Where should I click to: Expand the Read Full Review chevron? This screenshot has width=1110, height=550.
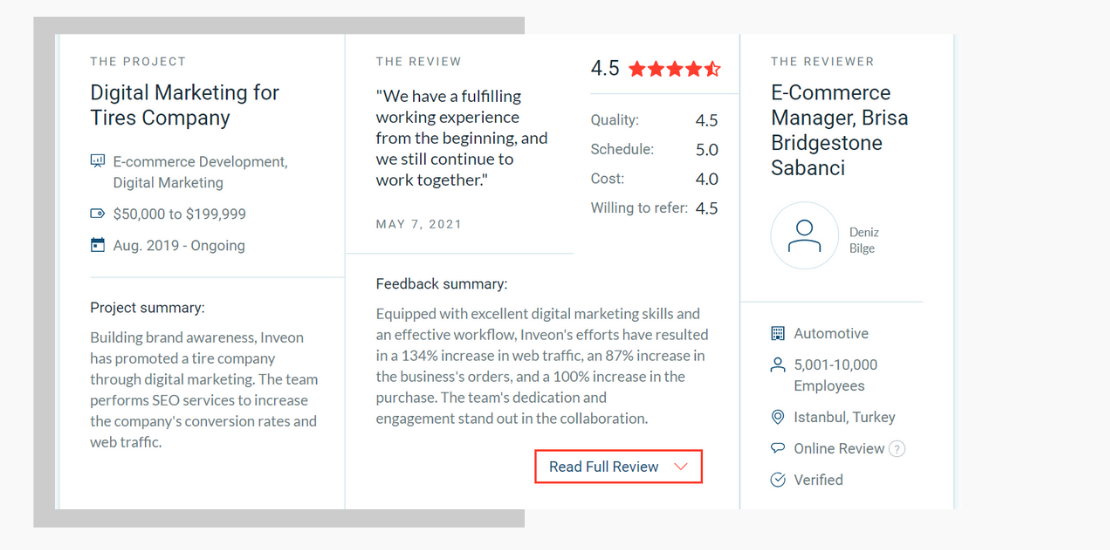(681, 466)
